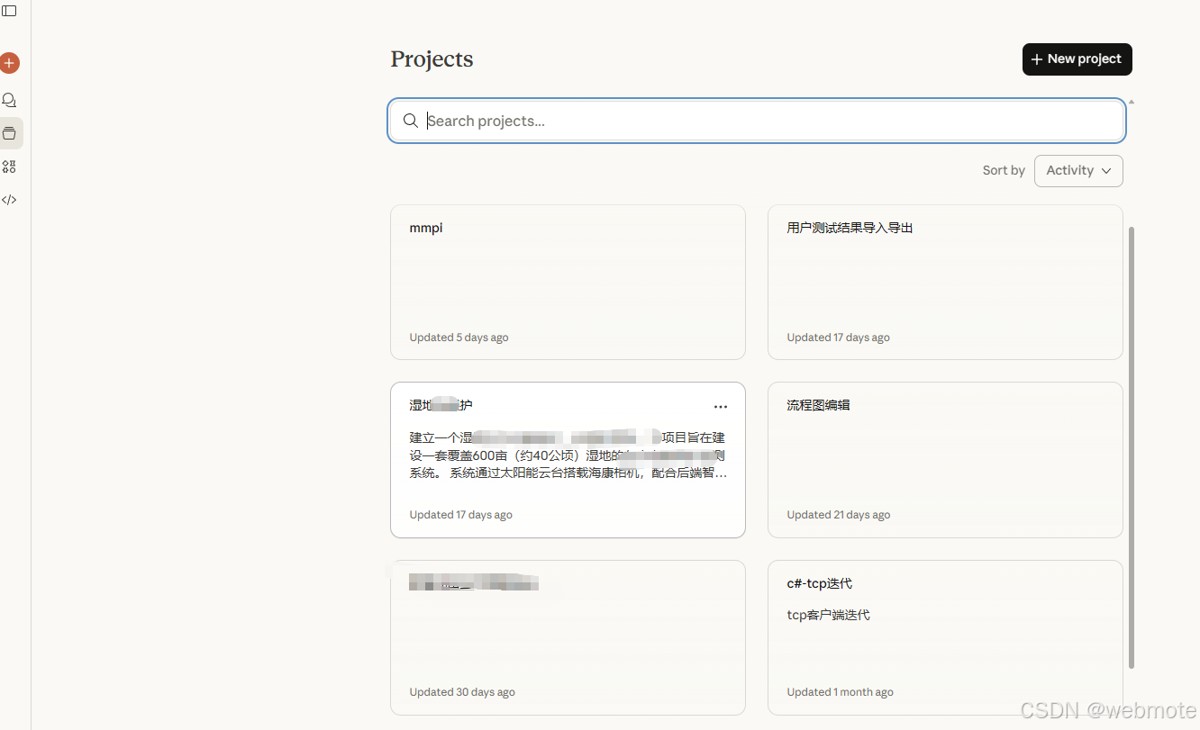Open the Artifacts shapes icon in the sidebar
The width and height of the screenshot is (1200, 730).
point(10,166)
